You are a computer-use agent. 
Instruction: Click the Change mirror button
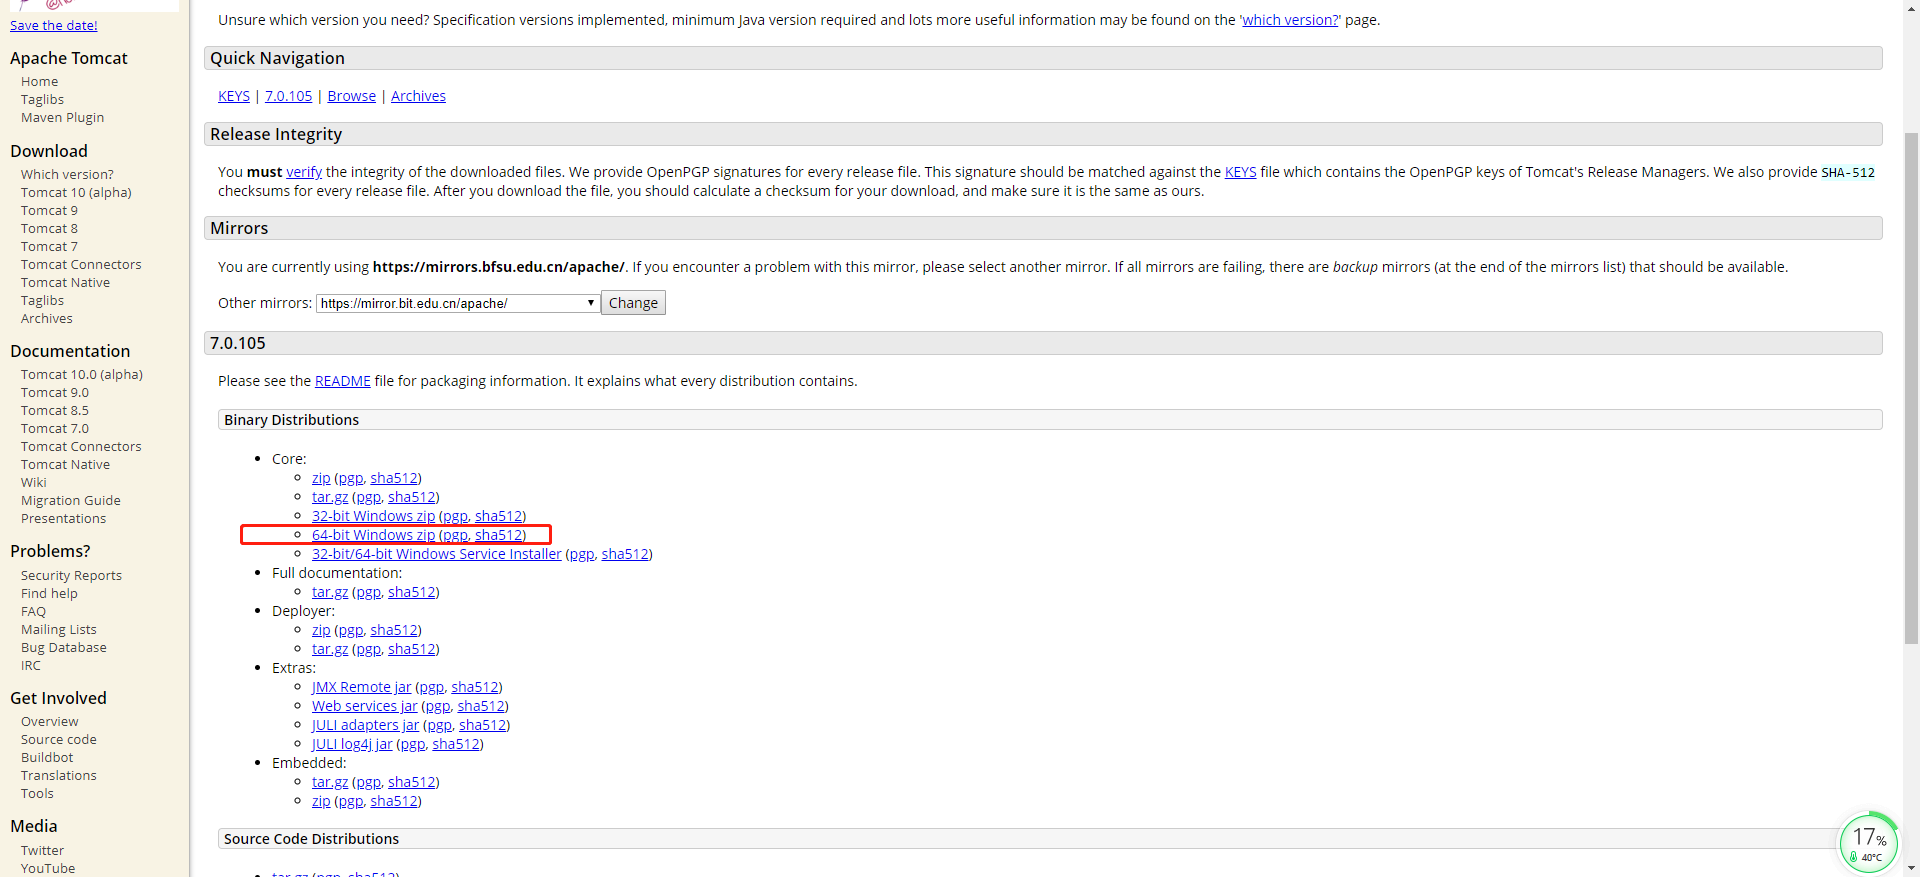pos(633,303)
